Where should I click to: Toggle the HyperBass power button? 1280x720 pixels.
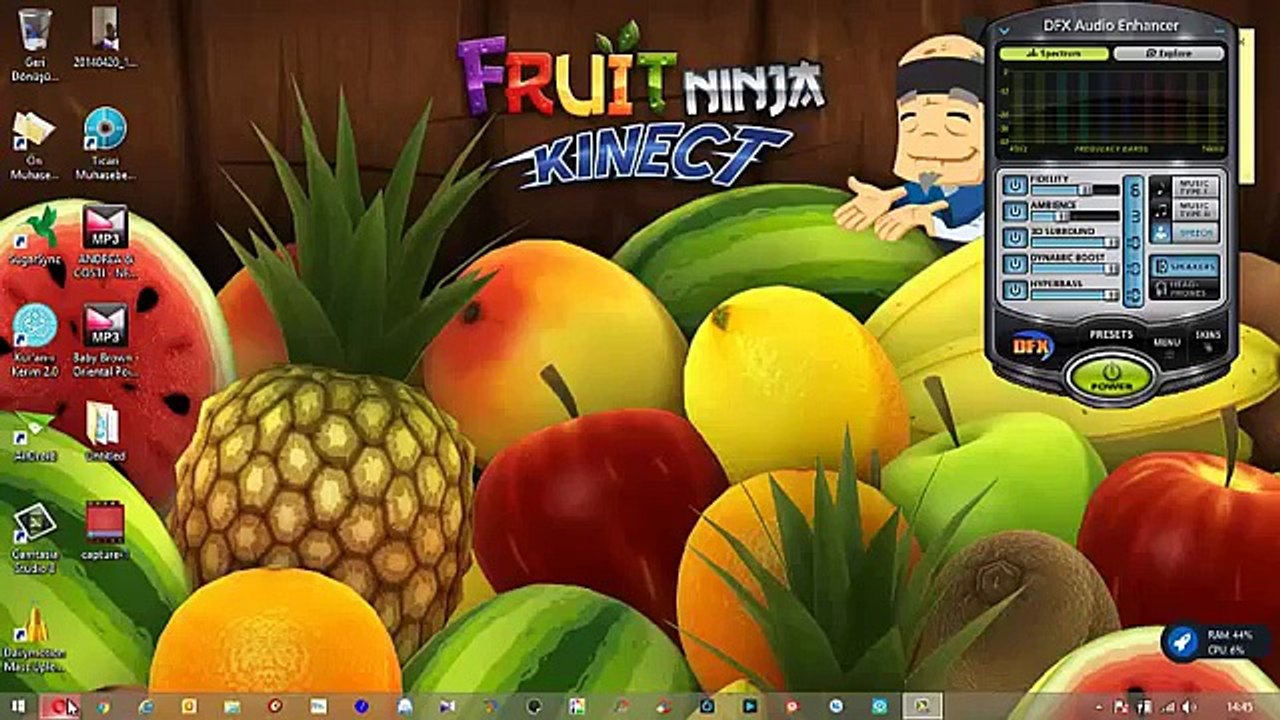pyautogui.click(x=1015, y=292)
